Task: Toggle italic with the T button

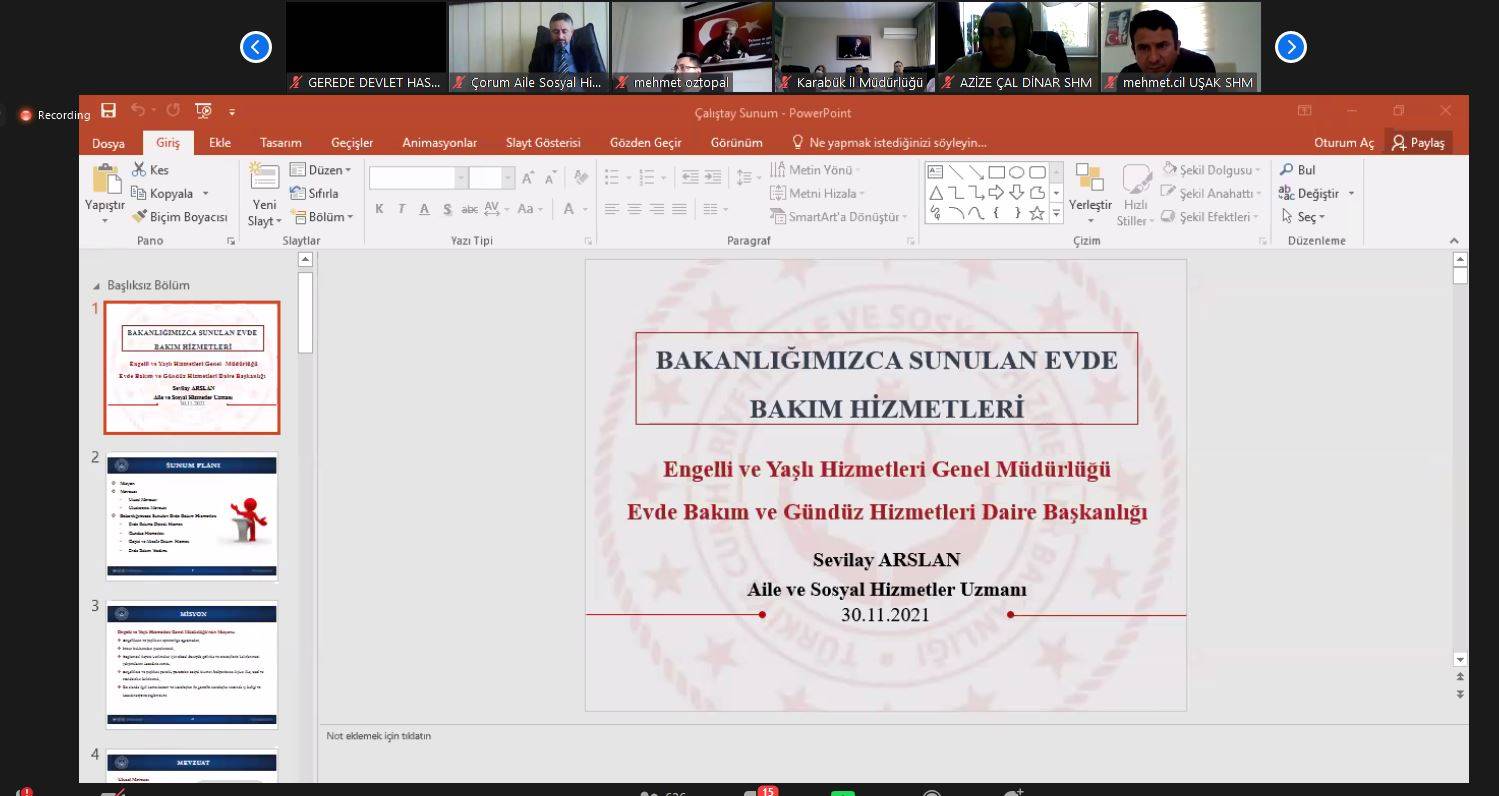Action: tap(401, 209)
